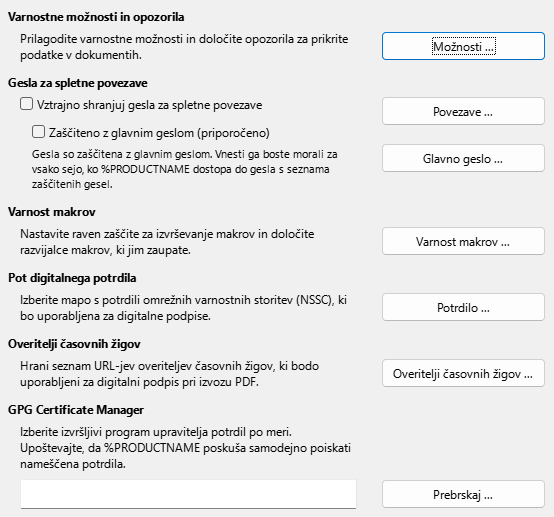Click the Varnost makrov ... button

click(x=463, y=241)
